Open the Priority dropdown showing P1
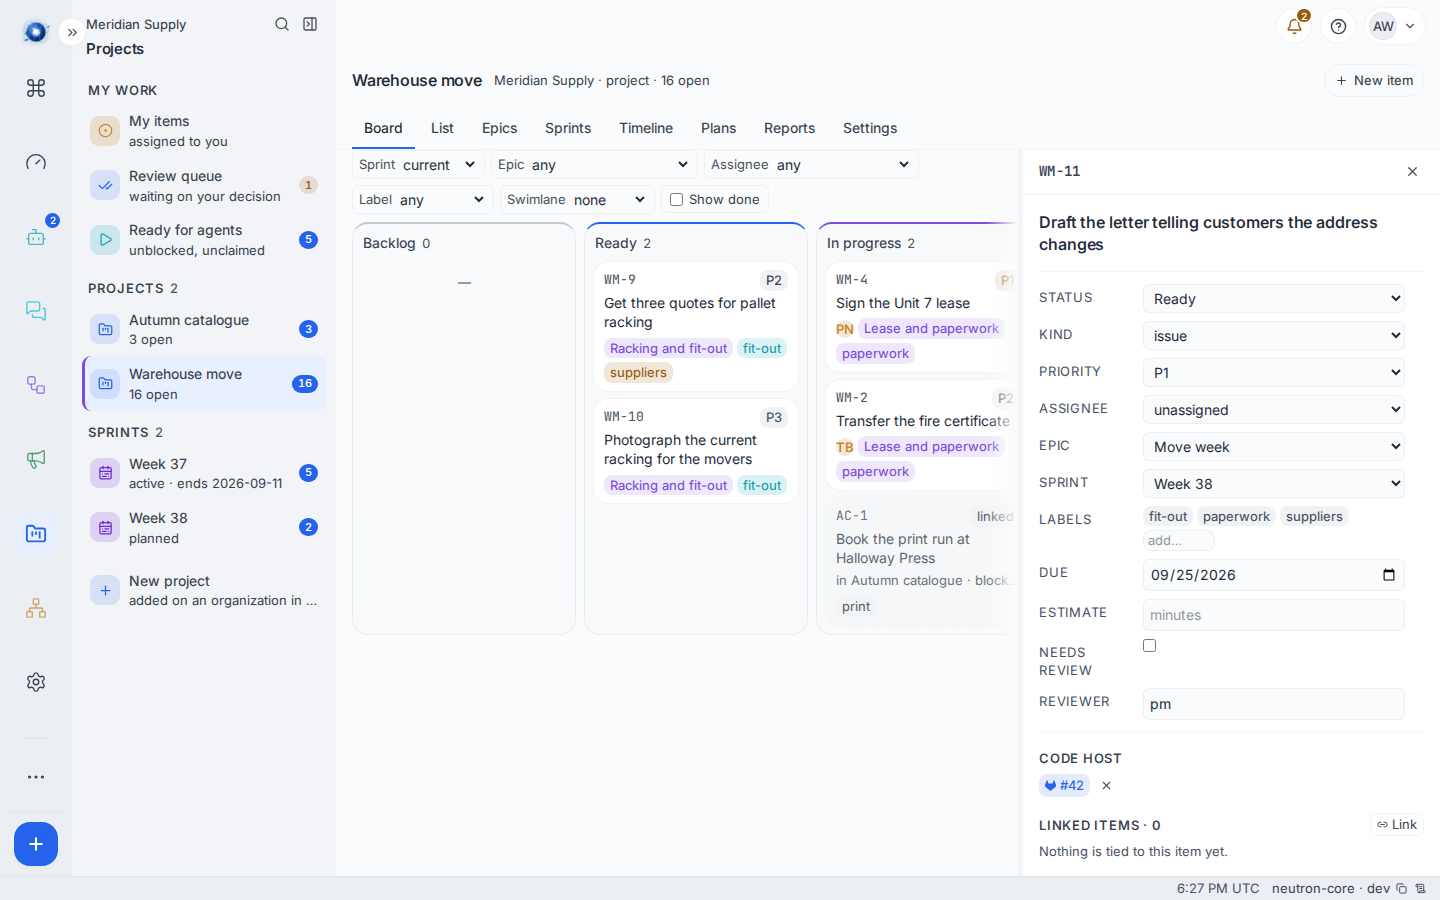Image resolution: width=1440 pixels, height=900 pixels. 1274,373
